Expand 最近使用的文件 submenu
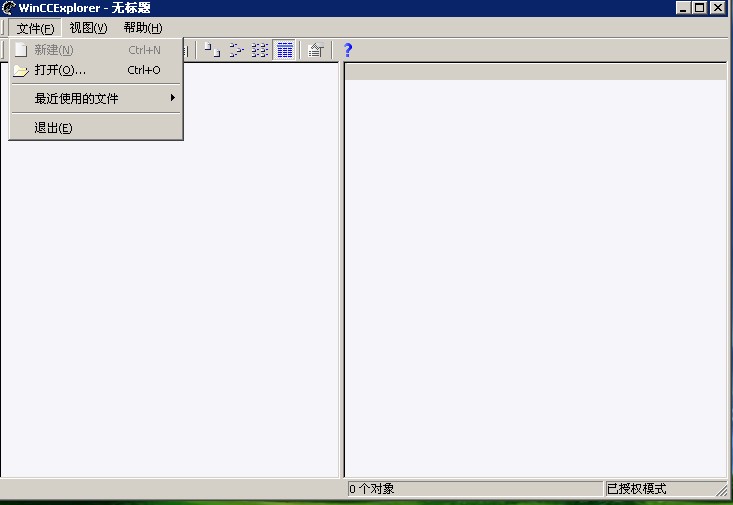Viewport: 733px width, 505px height. point(76,98)
